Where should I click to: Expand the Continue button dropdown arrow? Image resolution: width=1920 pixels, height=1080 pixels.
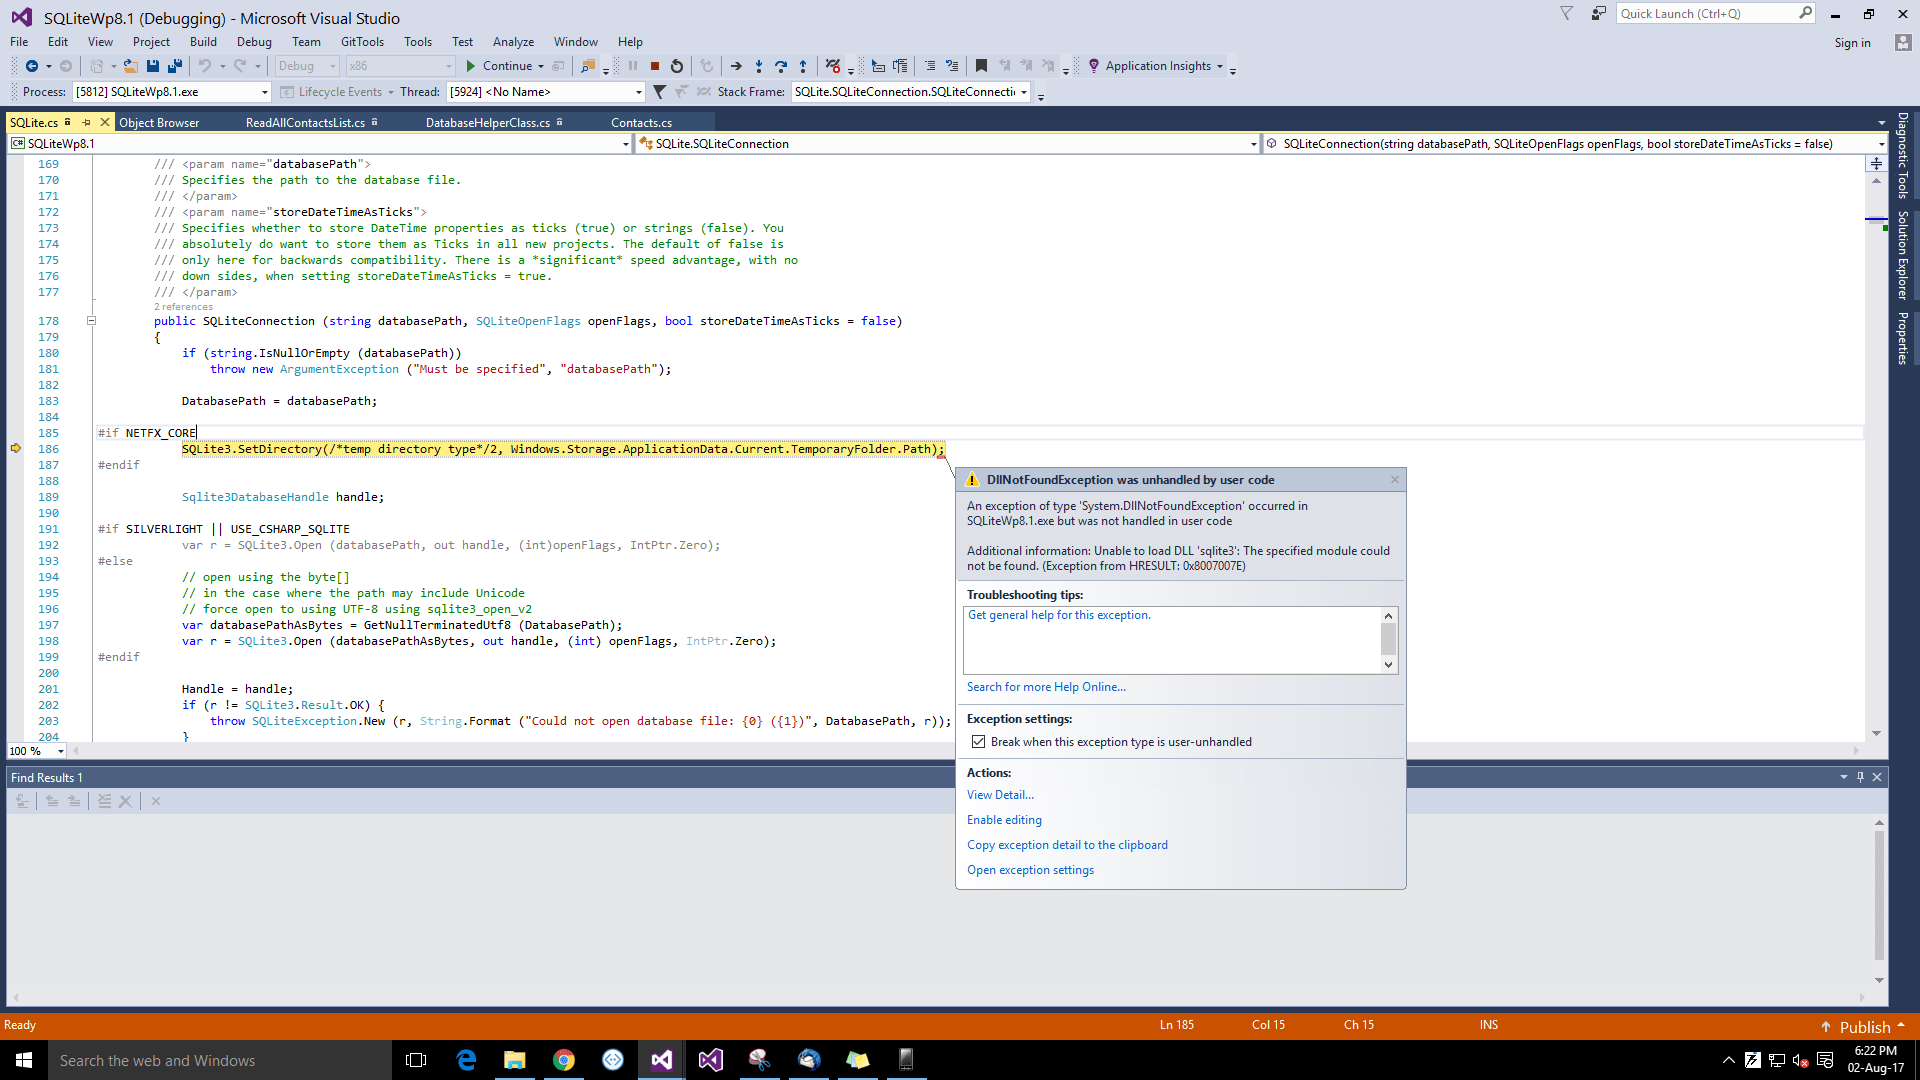541,67
